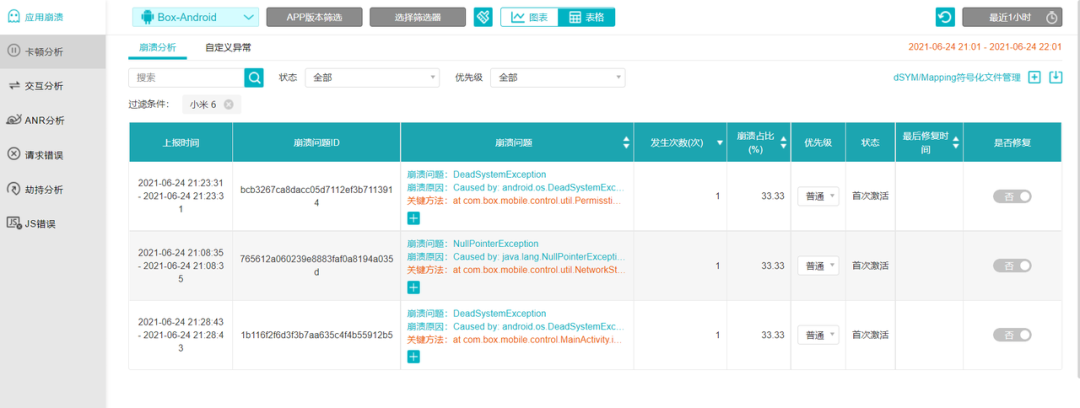
Task: Click the upload symbol file plus icon
Action: pos(1035,77)
